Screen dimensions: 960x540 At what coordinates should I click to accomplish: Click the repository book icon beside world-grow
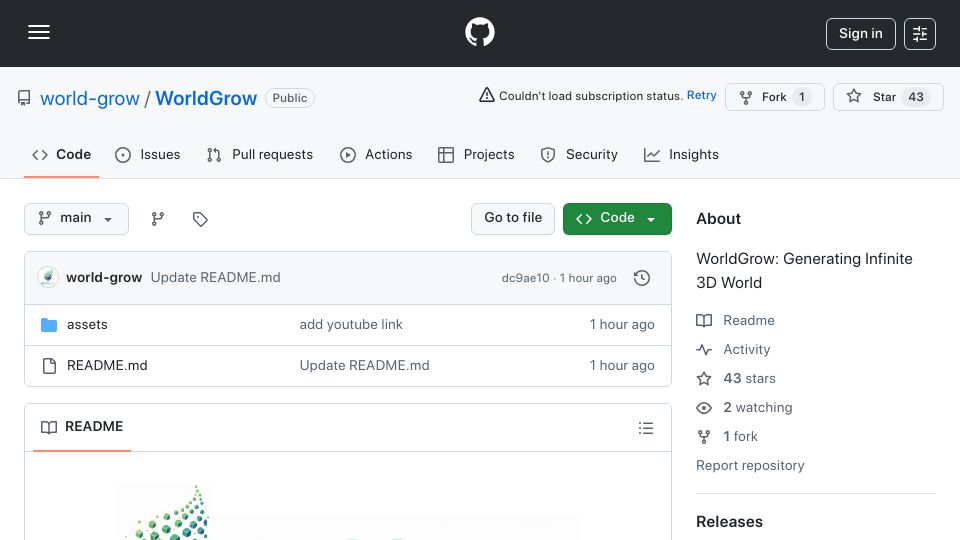coord(24,98)
